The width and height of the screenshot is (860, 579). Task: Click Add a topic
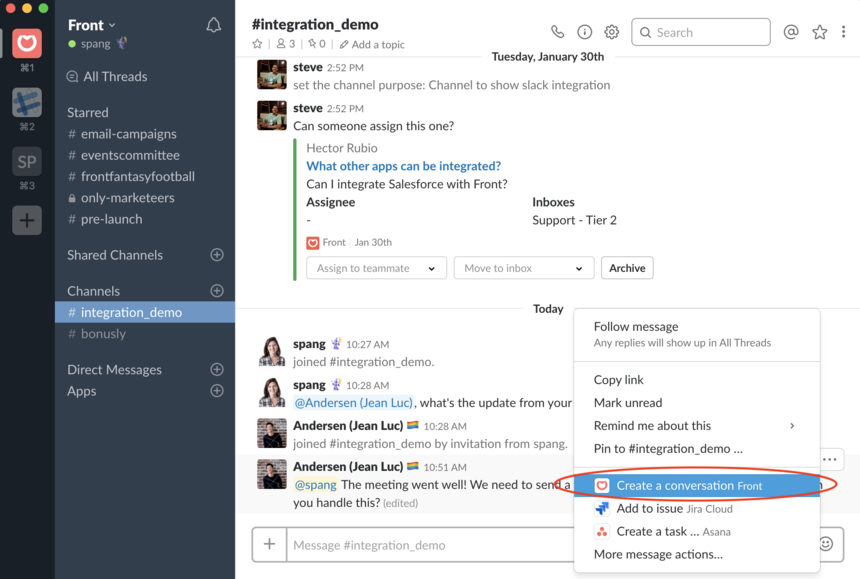[x=372, y=44]
